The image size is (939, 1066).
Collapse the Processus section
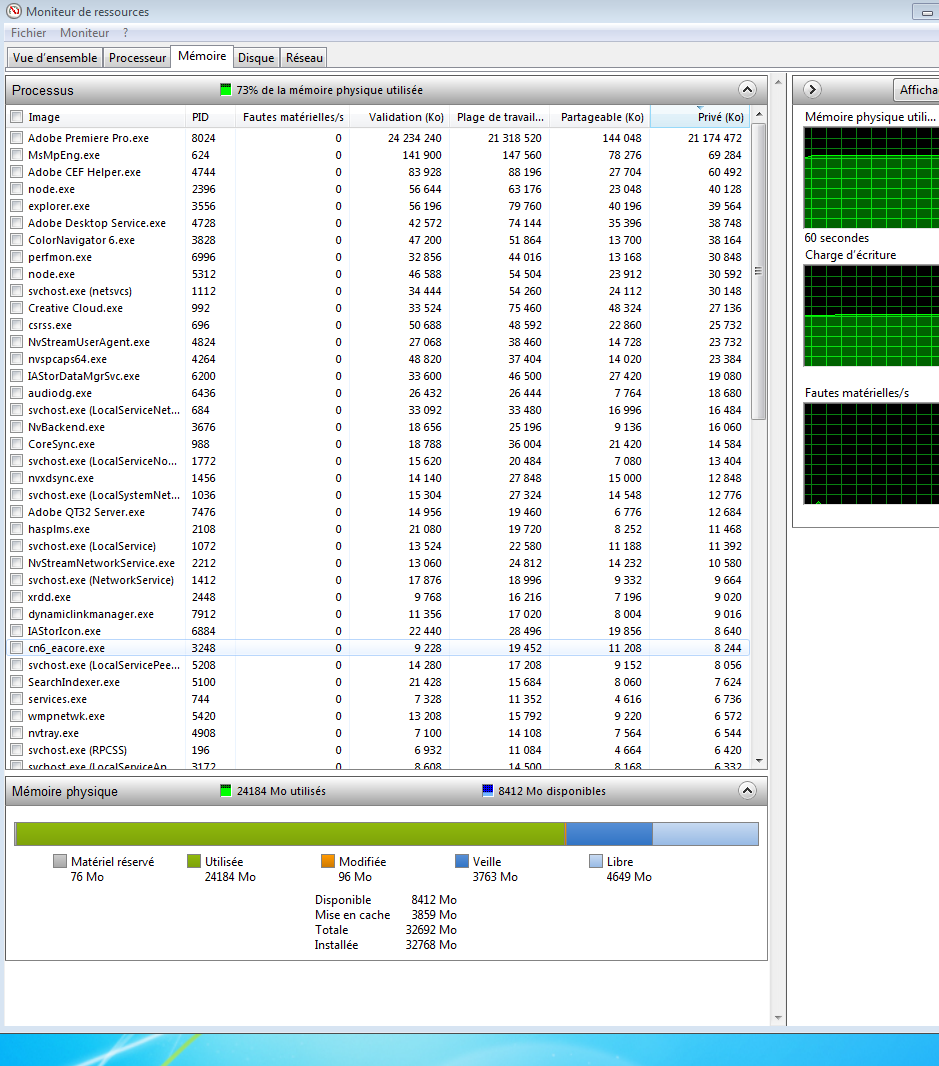[x=747, y=89]
